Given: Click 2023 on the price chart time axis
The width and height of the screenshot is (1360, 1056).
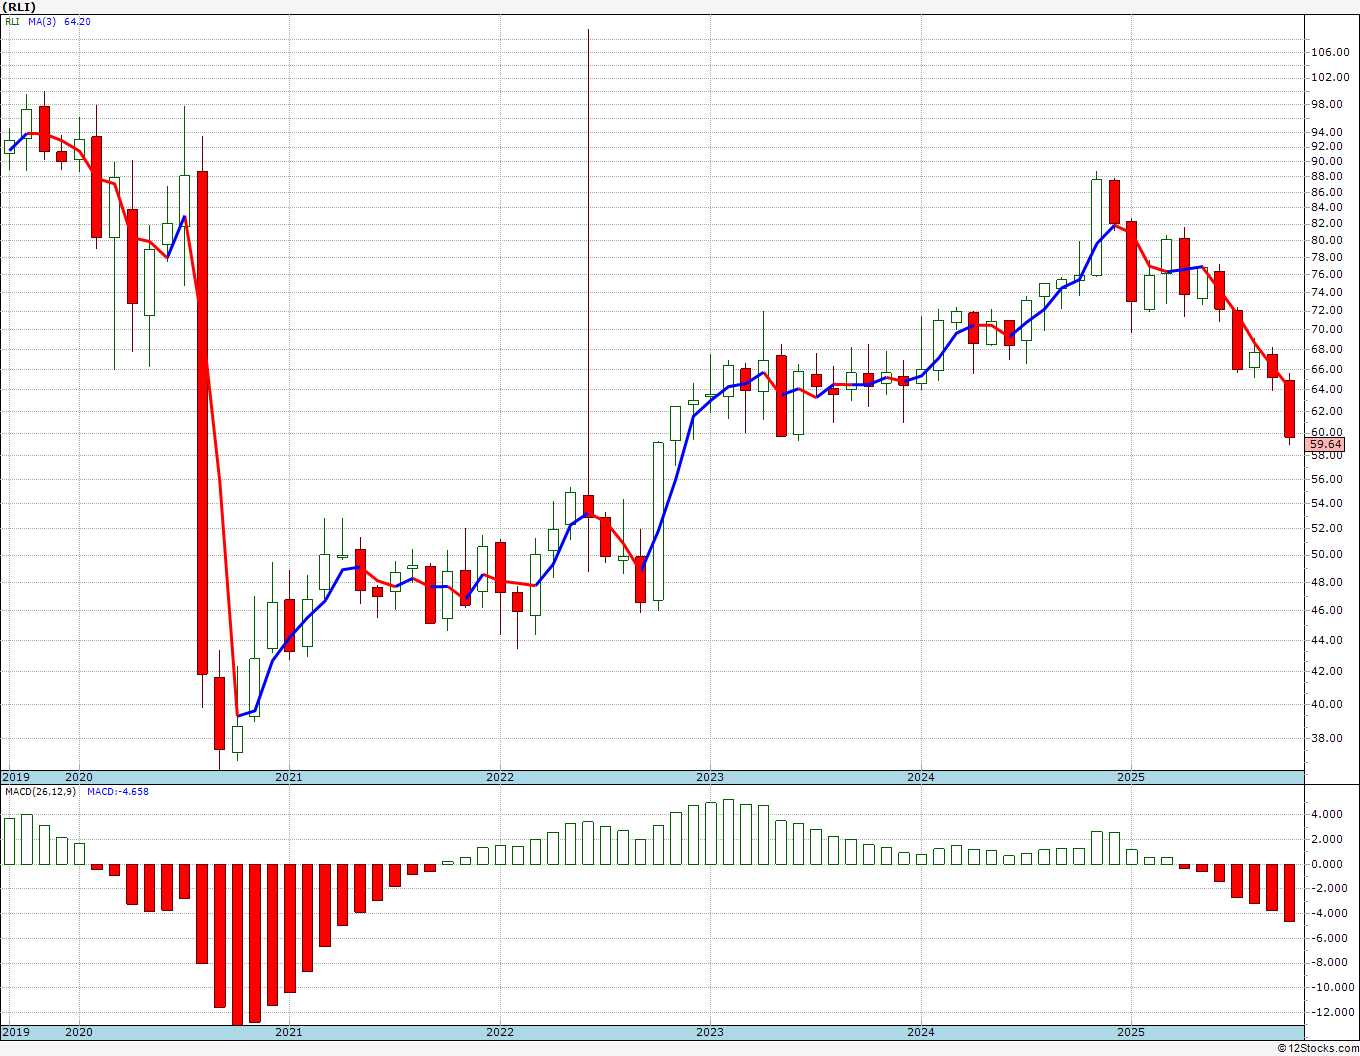Looking at the screenshot, I should [710, 777].
